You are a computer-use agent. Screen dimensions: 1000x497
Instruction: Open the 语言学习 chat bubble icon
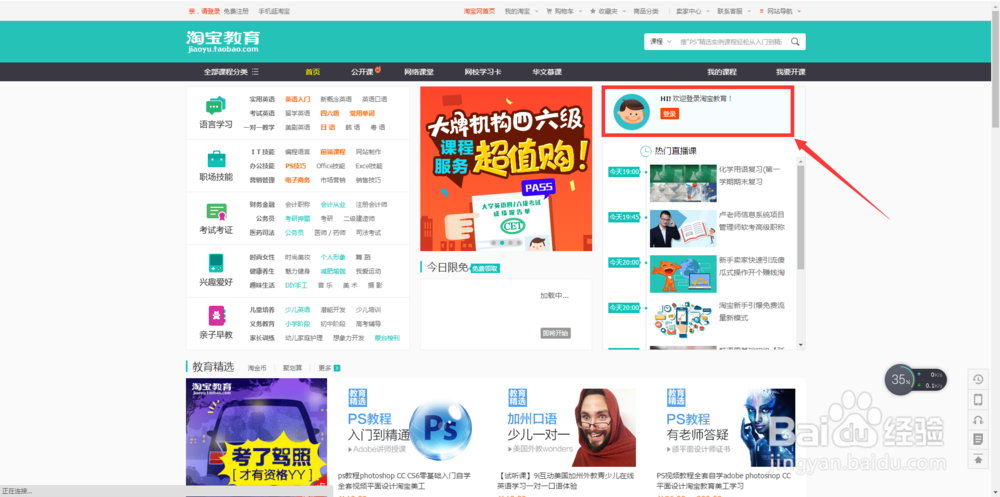pos(216,106)
